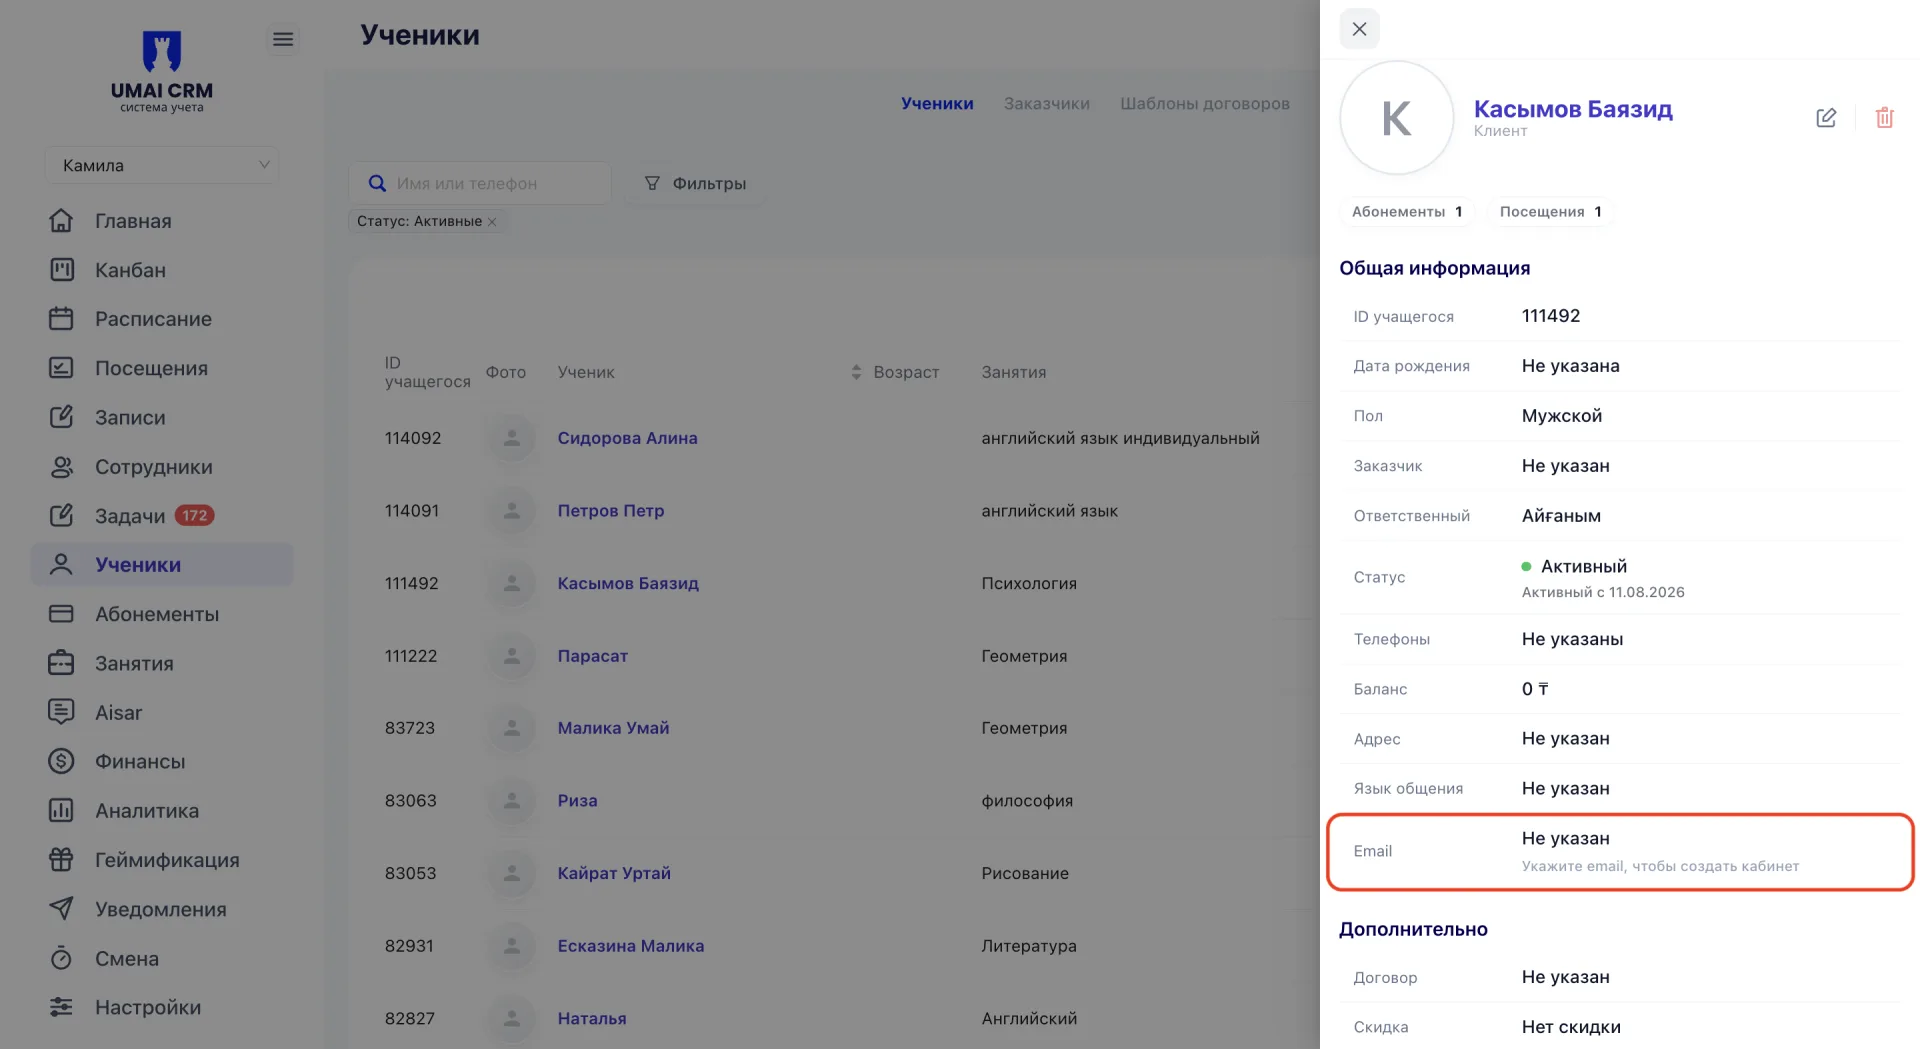Click the Скидка Нет скидки value
The image size is (1920, 1049).
click(x=1571, y=1028)
